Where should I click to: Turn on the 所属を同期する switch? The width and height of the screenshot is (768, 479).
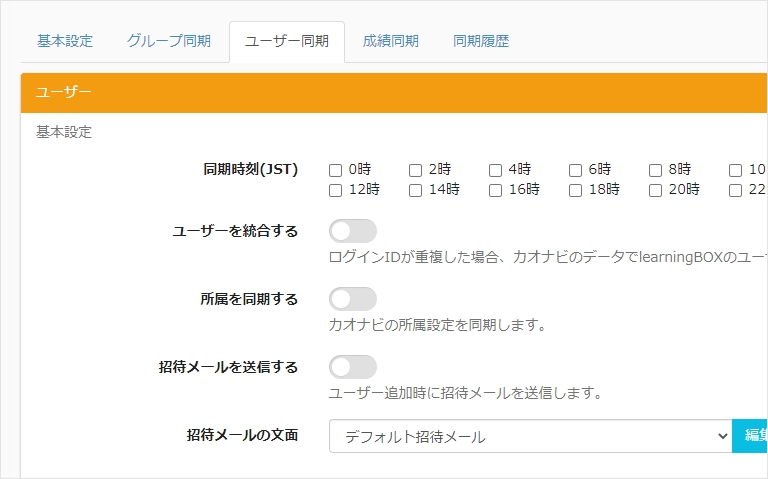353,299
